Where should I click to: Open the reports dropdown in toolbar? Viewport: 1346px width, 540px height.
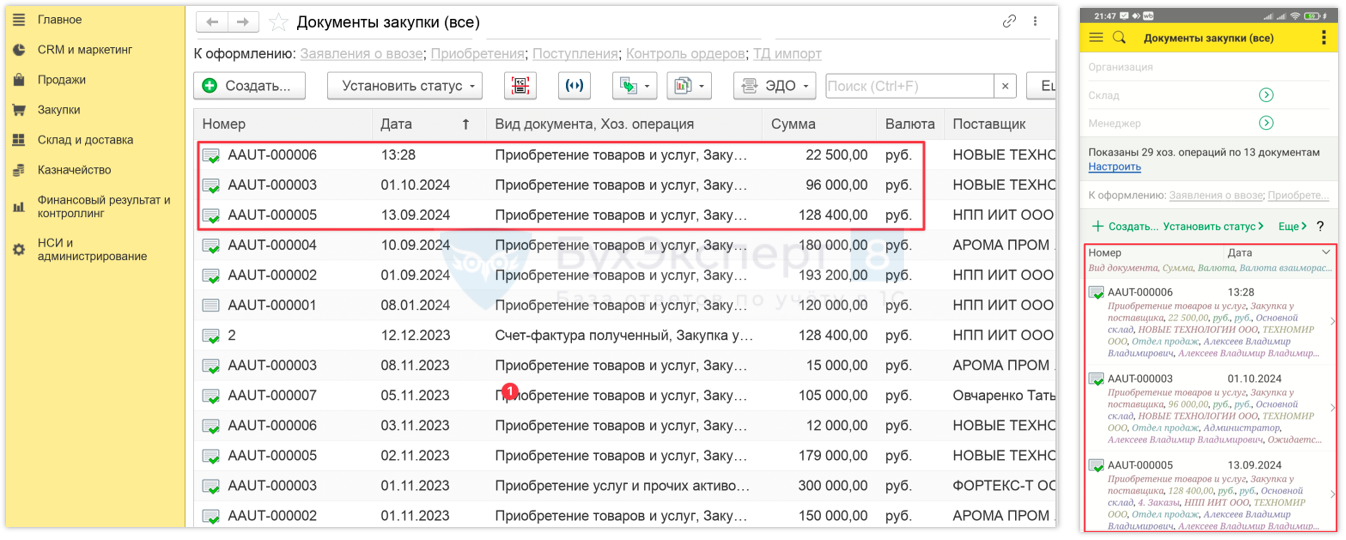(x=689, y=86)
